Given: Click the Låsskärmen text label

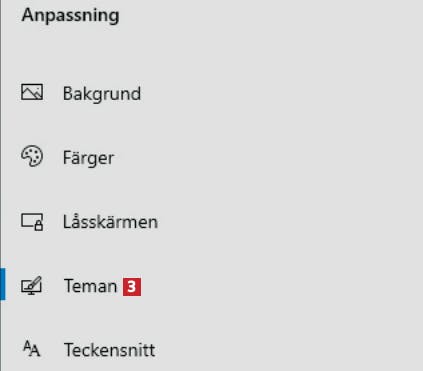Looking at the screenshot, I should [110, 221].
